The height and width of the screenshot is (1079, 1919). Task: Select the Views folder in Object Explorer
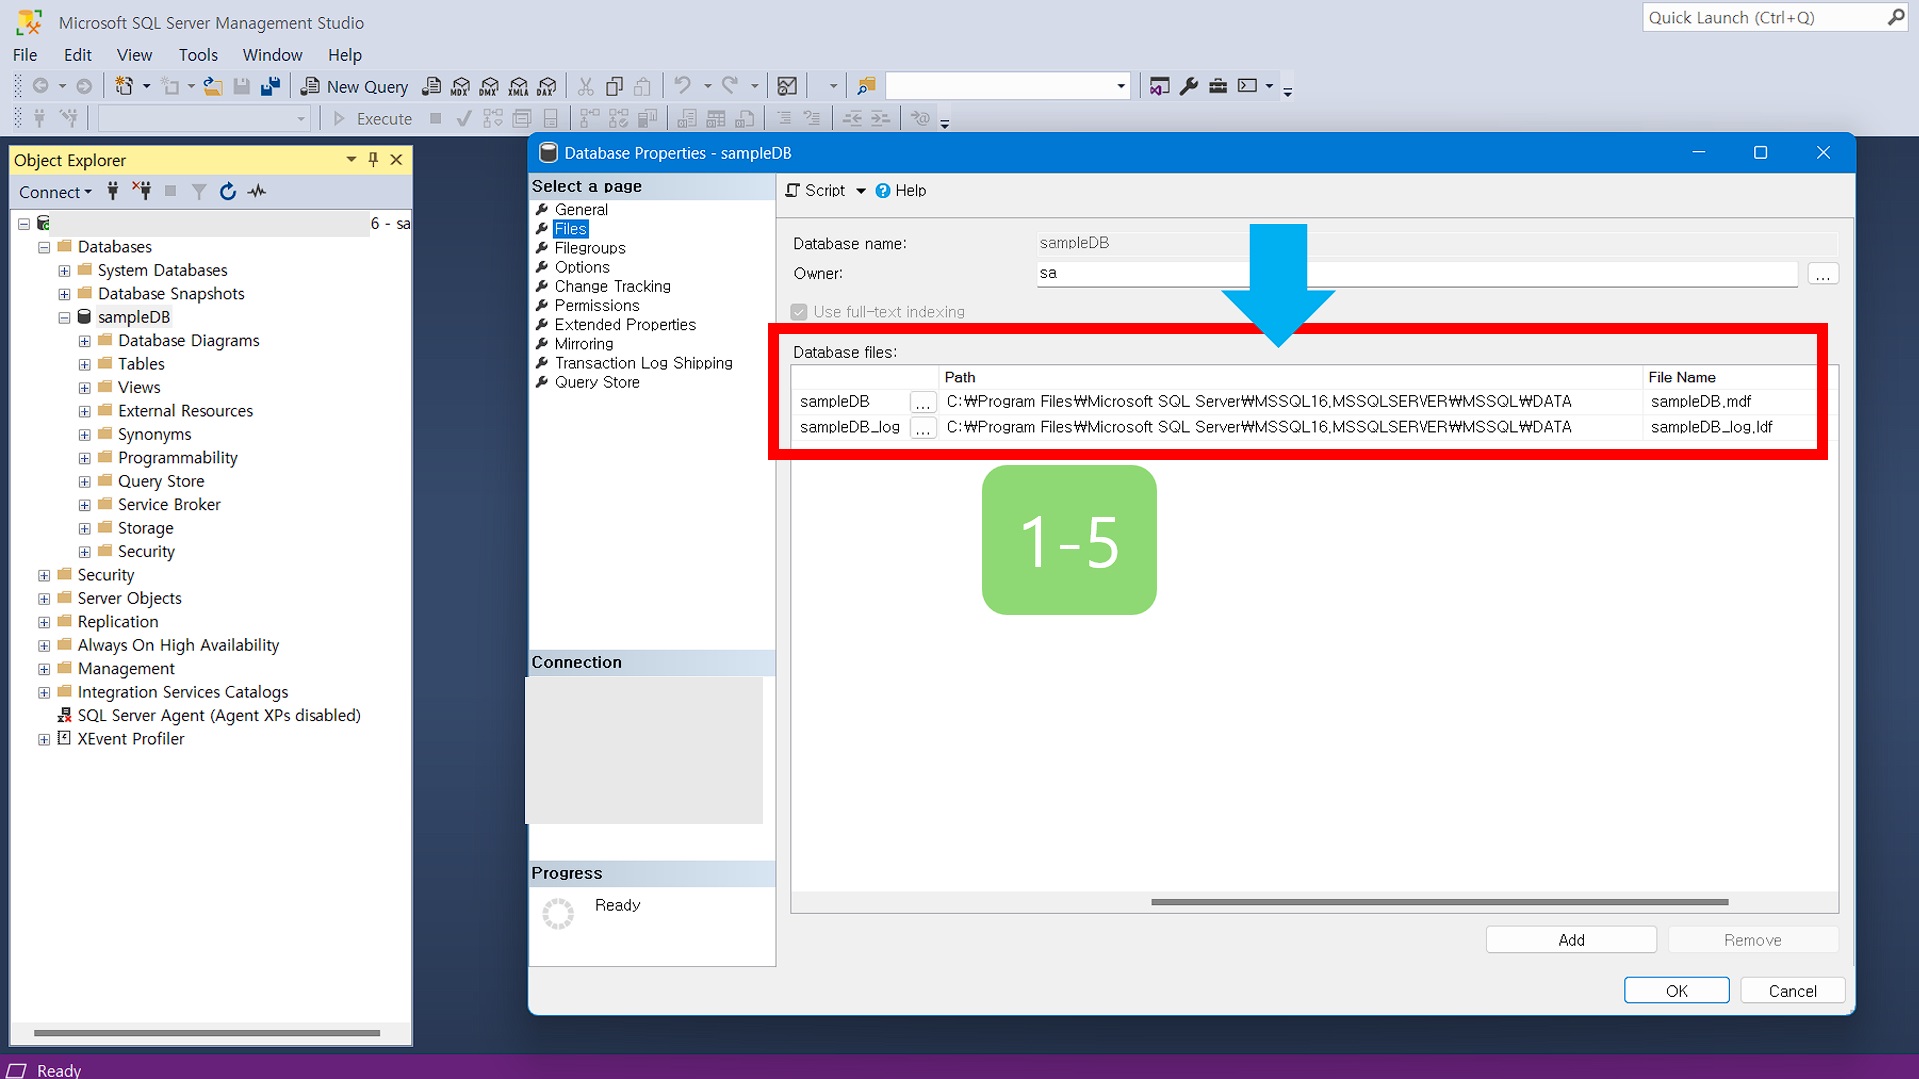click(x=139, y=388)
